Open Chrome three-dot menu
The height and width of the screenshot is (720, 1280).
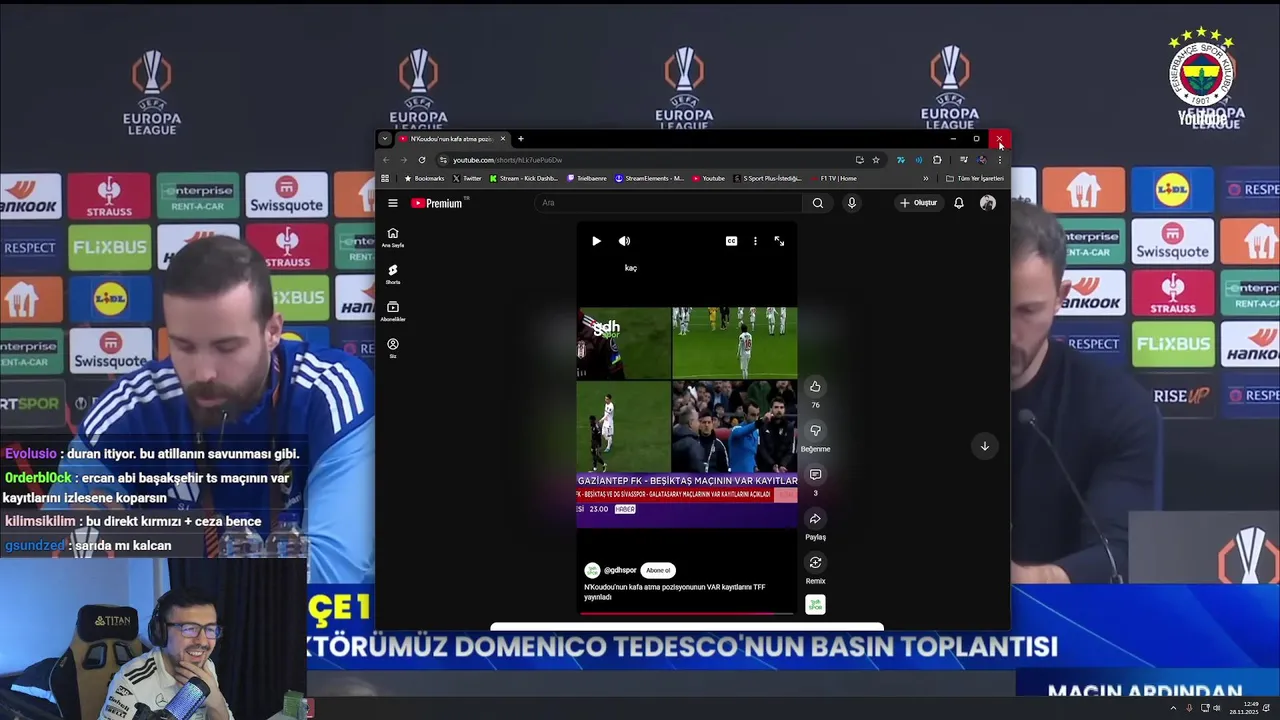pos(999,160)
